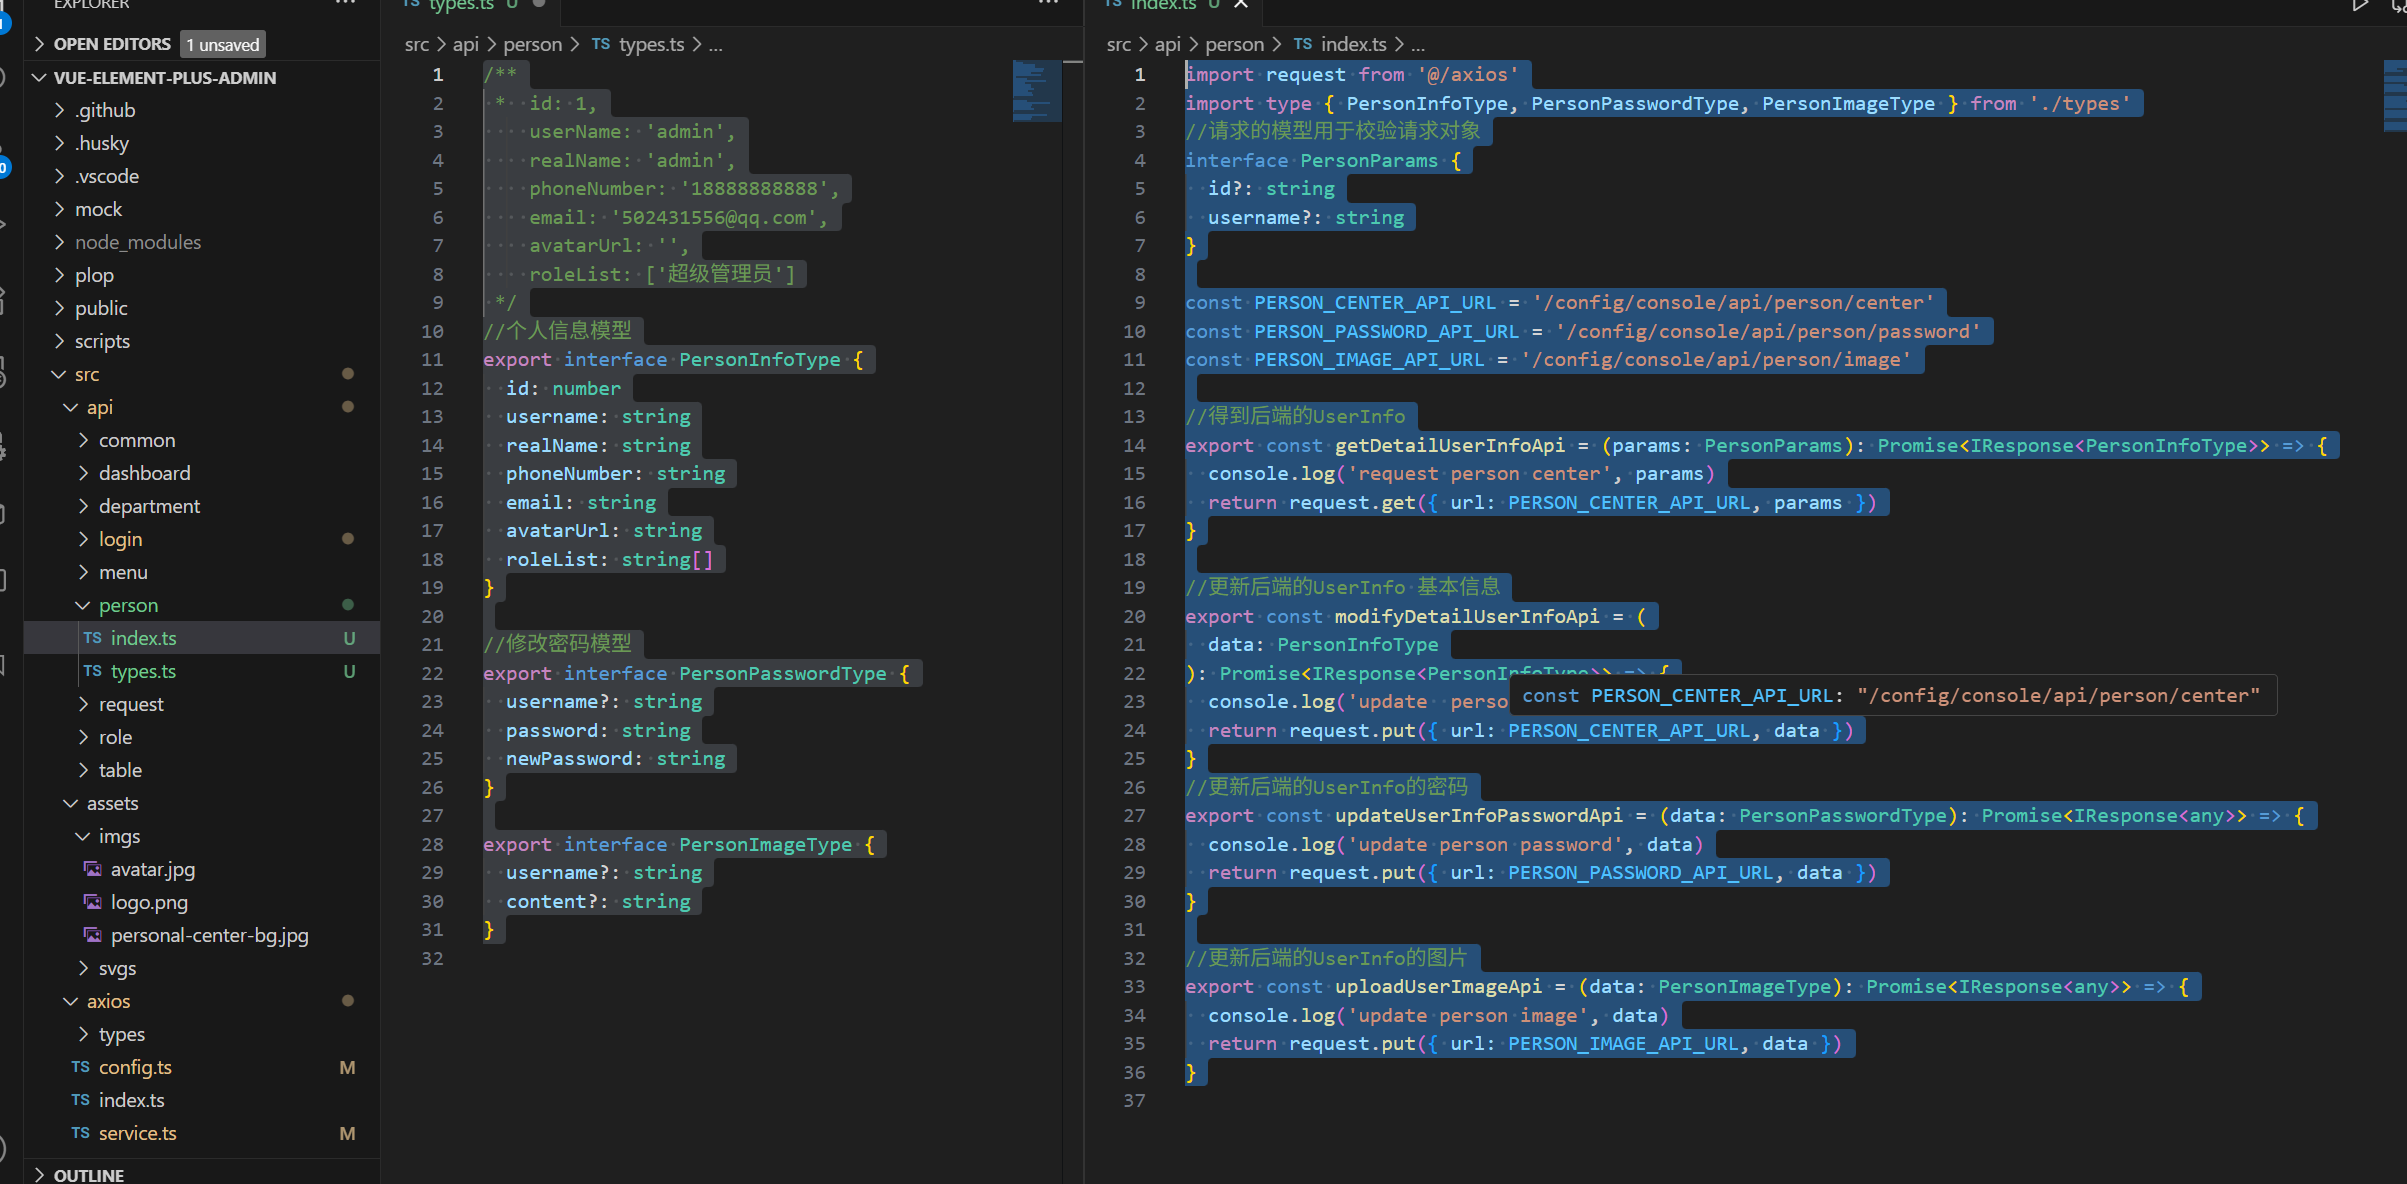This screenshot has height=1184, width=2407.
Task: Expand the role folder
Action: [x=83, y=737]
